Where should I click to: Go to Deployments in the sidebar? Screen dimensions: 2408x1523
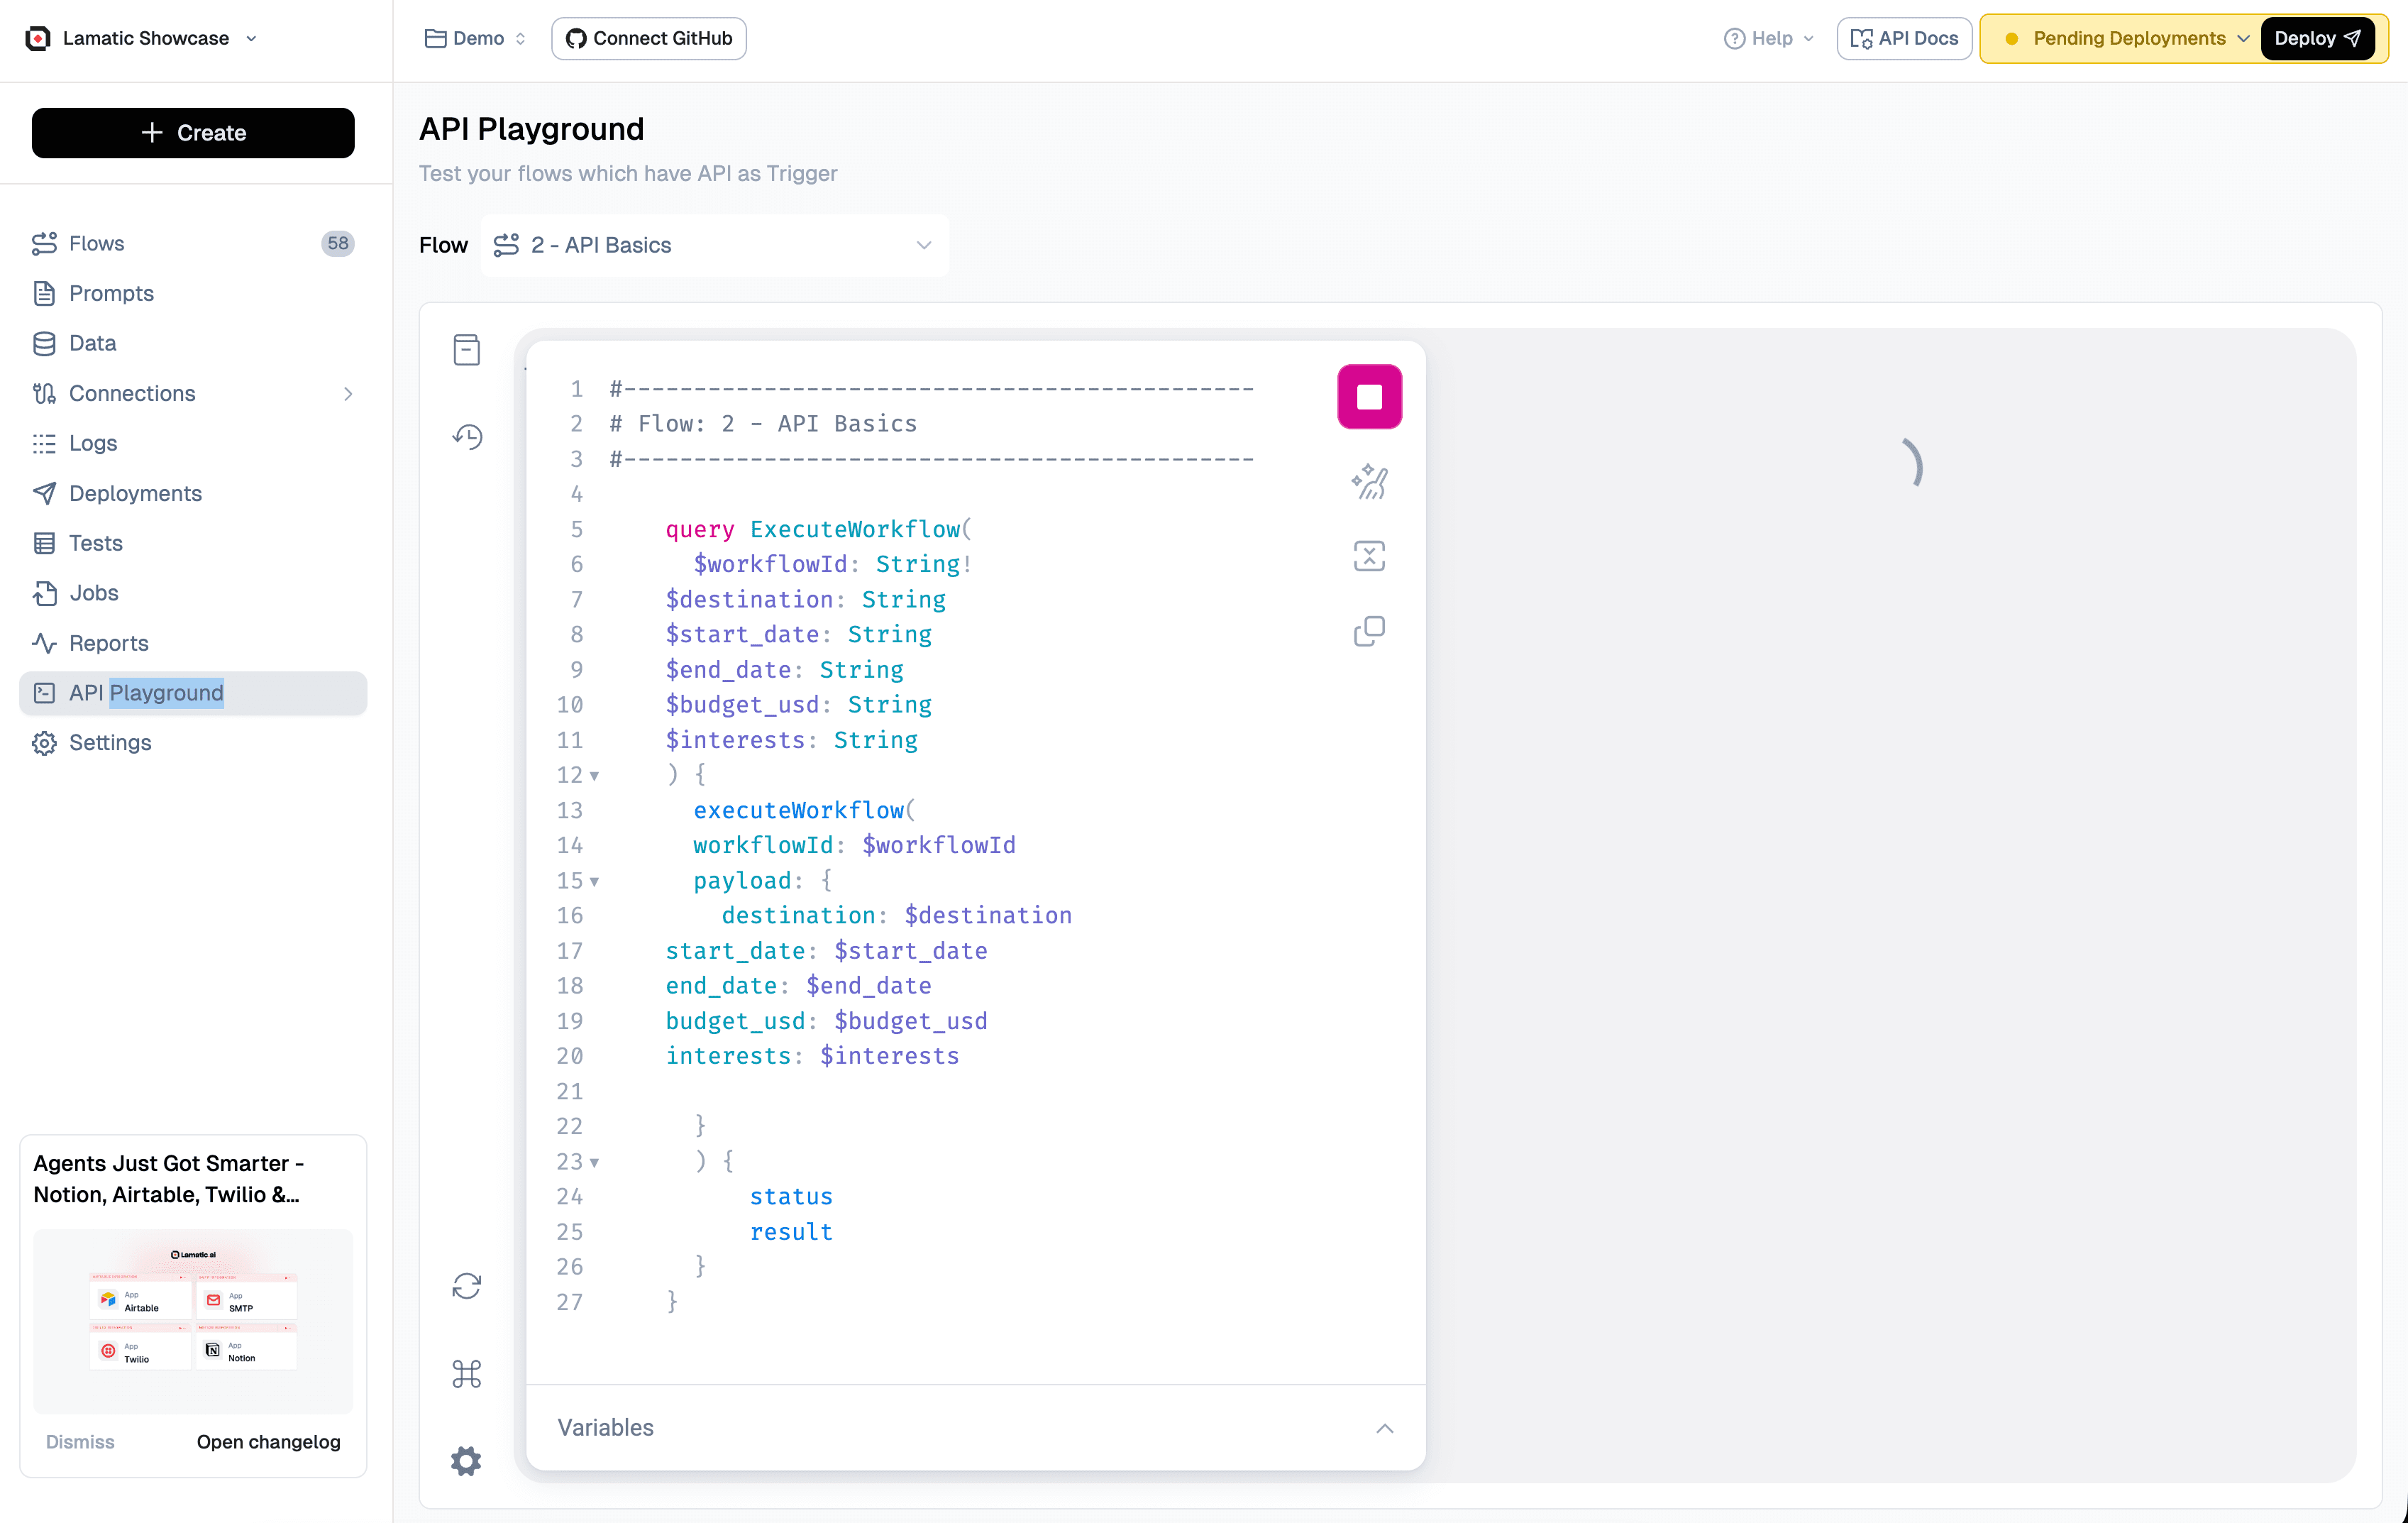pos(135,493)
